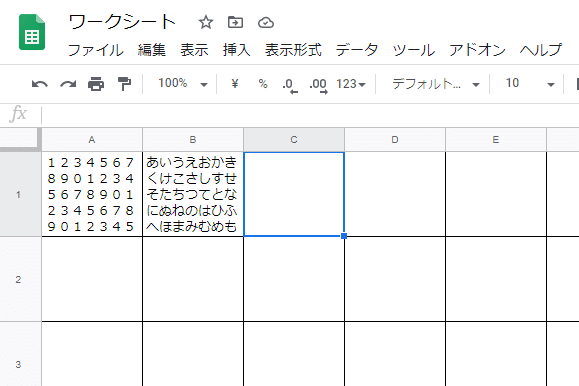Select column B header
The image size is (579, 386).
point(193,140)
